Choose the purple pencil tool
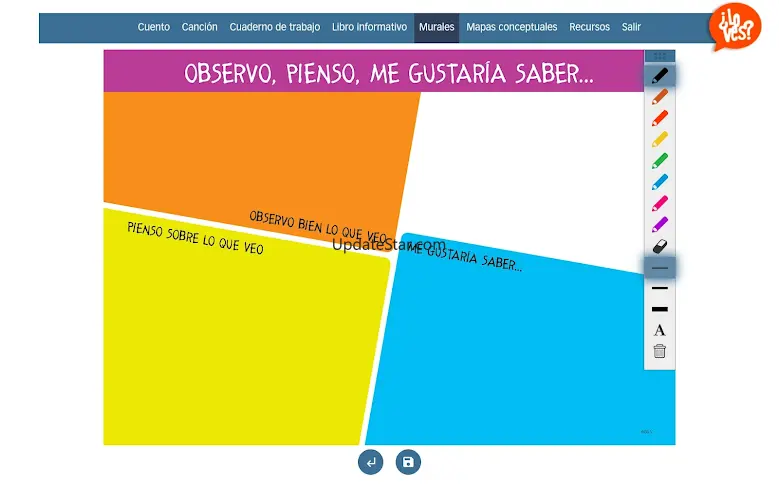 click(x=659, y=225)
